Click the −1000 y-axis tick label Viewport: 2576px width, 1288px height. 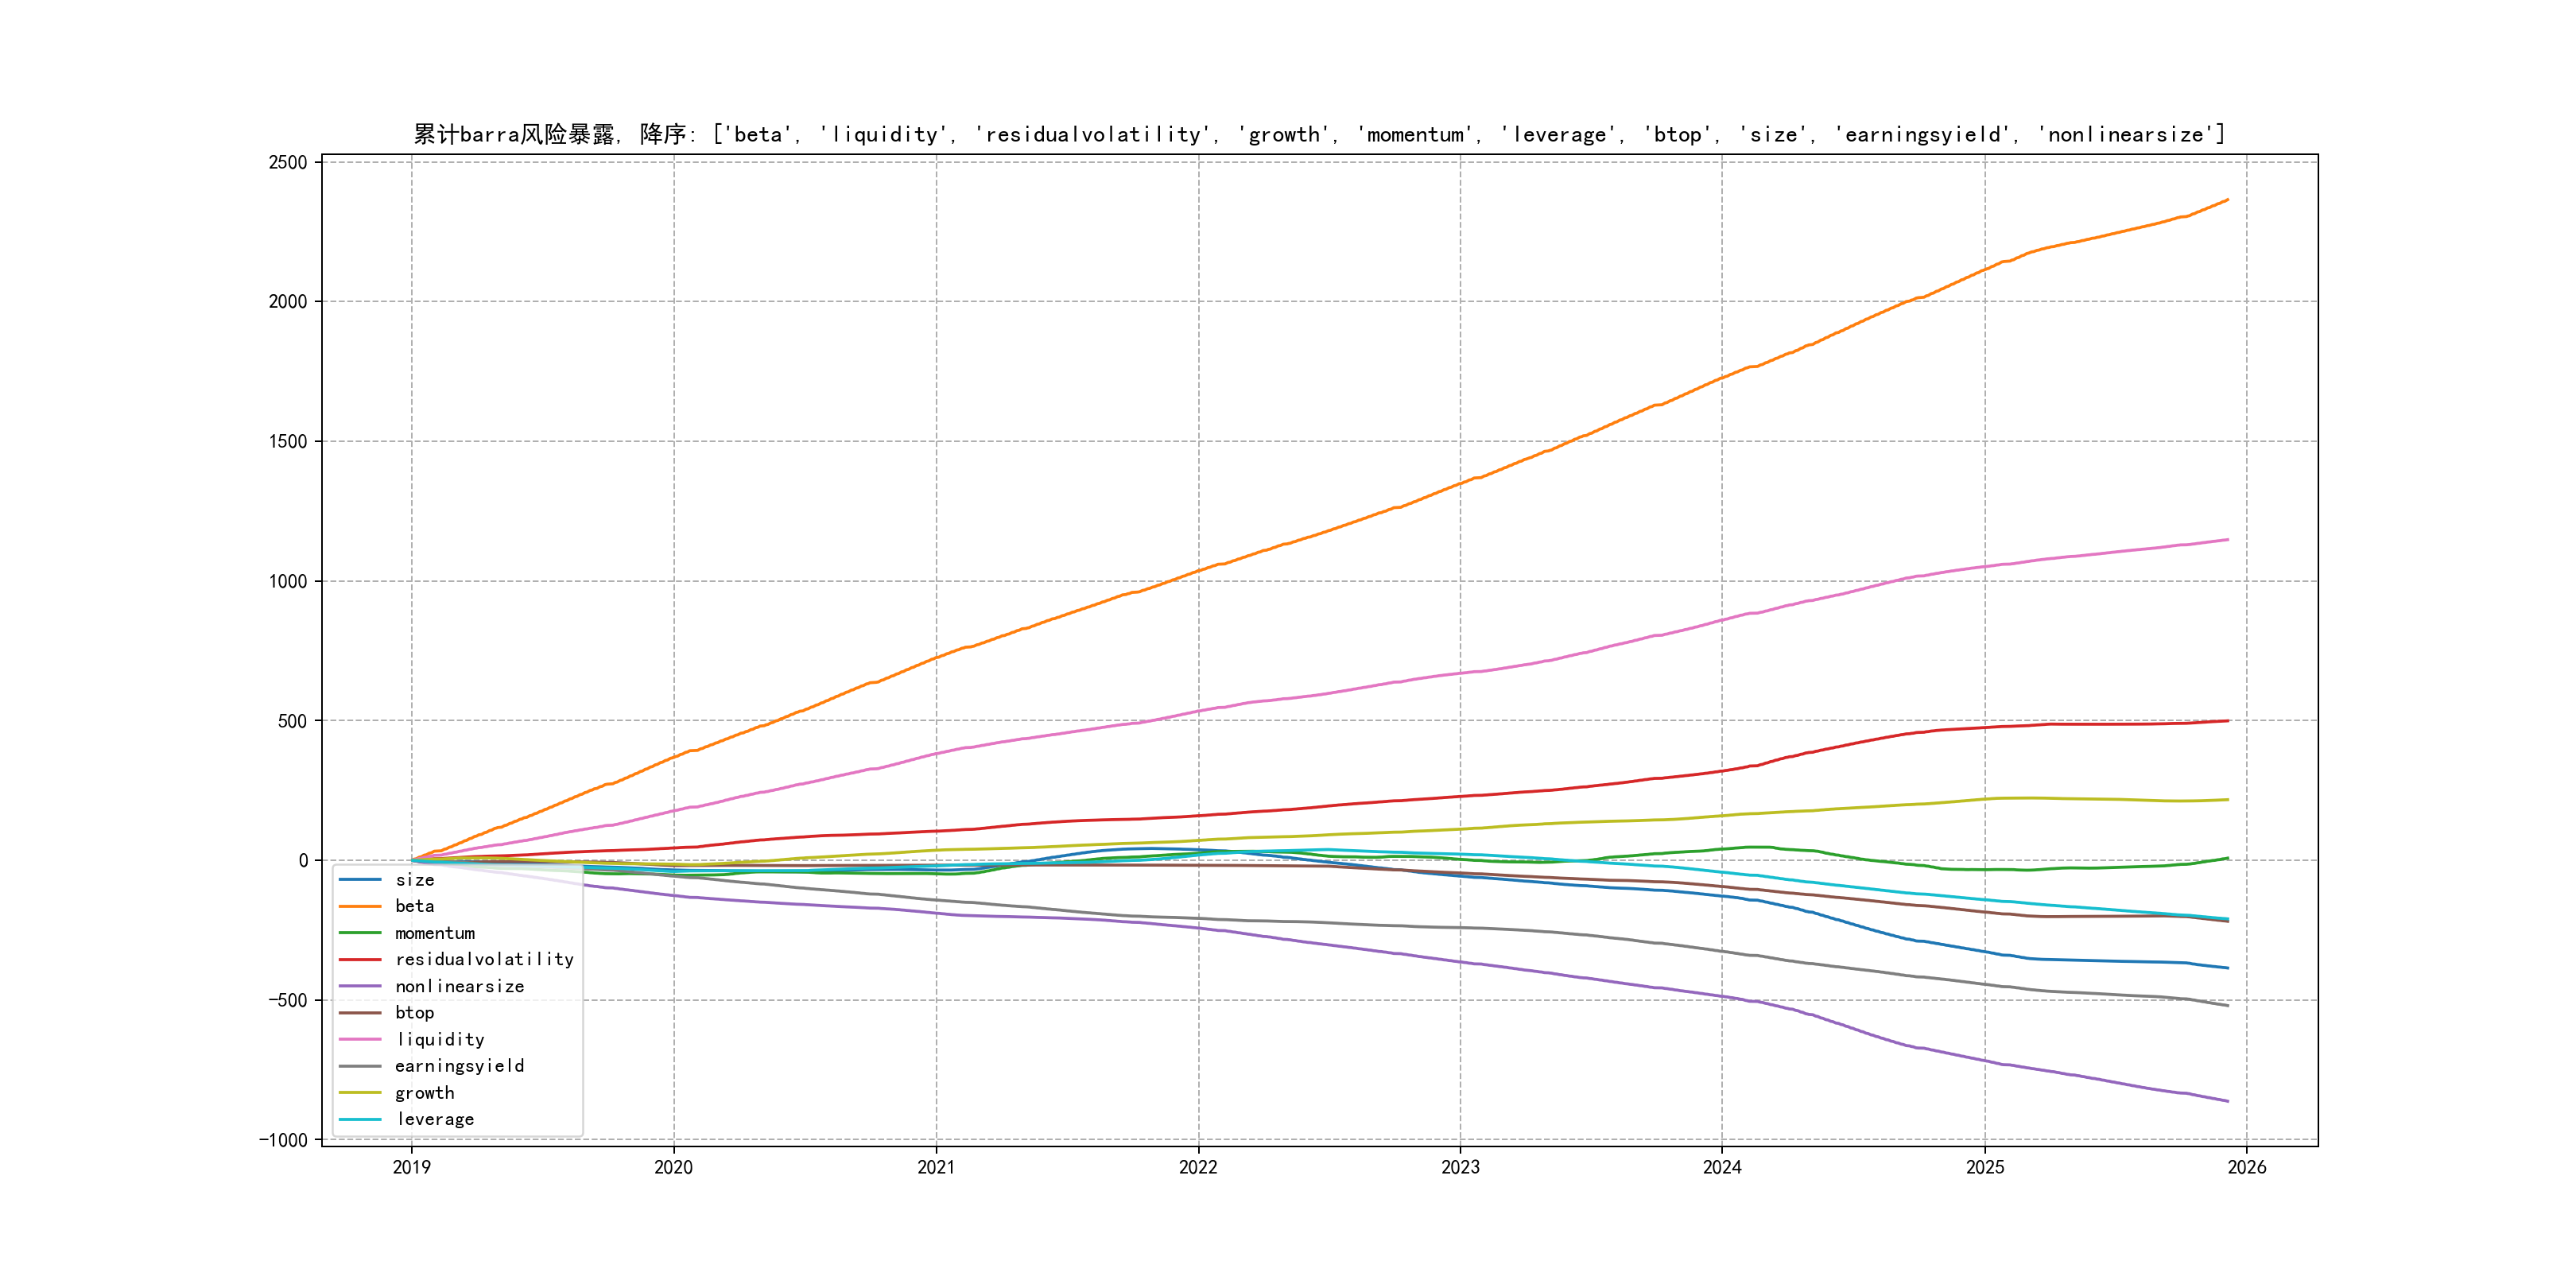click(284, 1140)
